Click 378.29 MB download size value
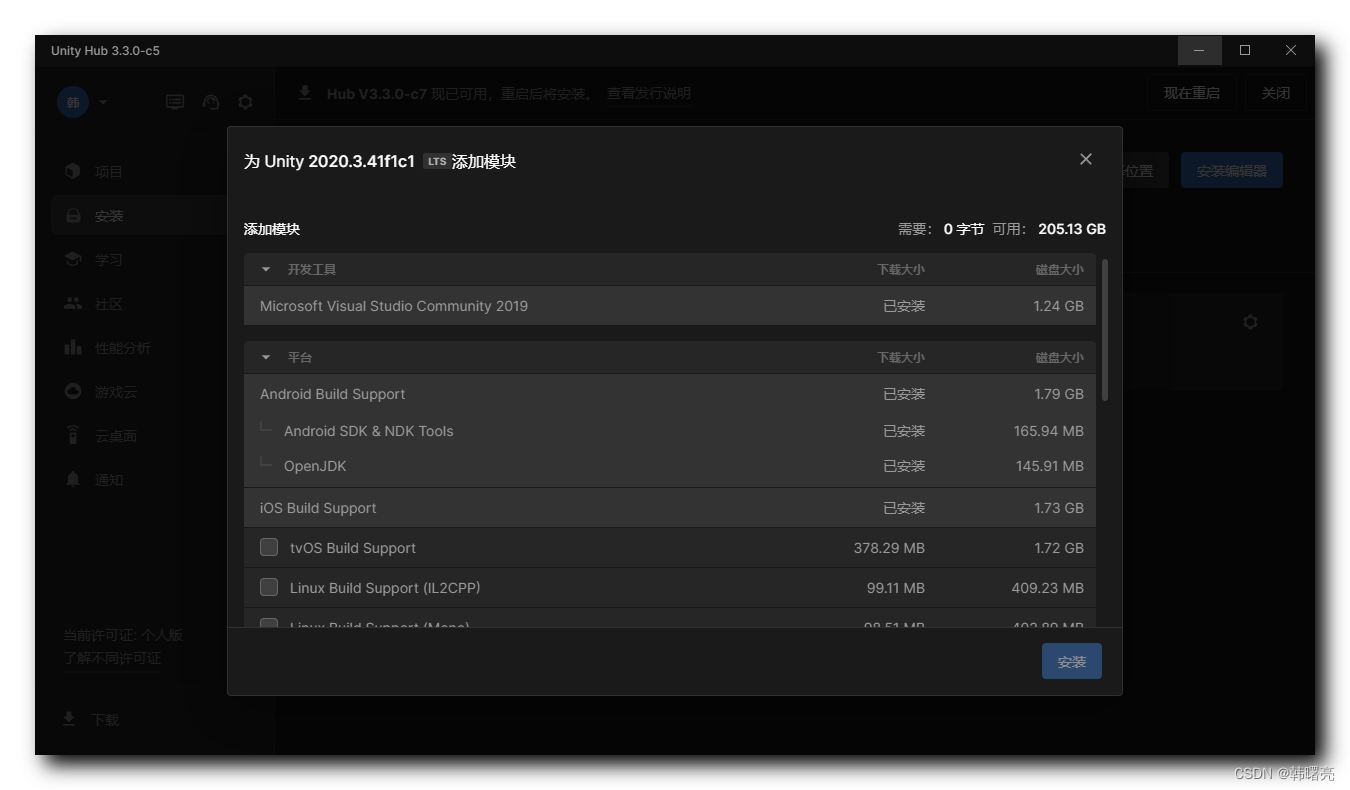This screenshot has width=1350, height=790. click(x=889, y=548)
